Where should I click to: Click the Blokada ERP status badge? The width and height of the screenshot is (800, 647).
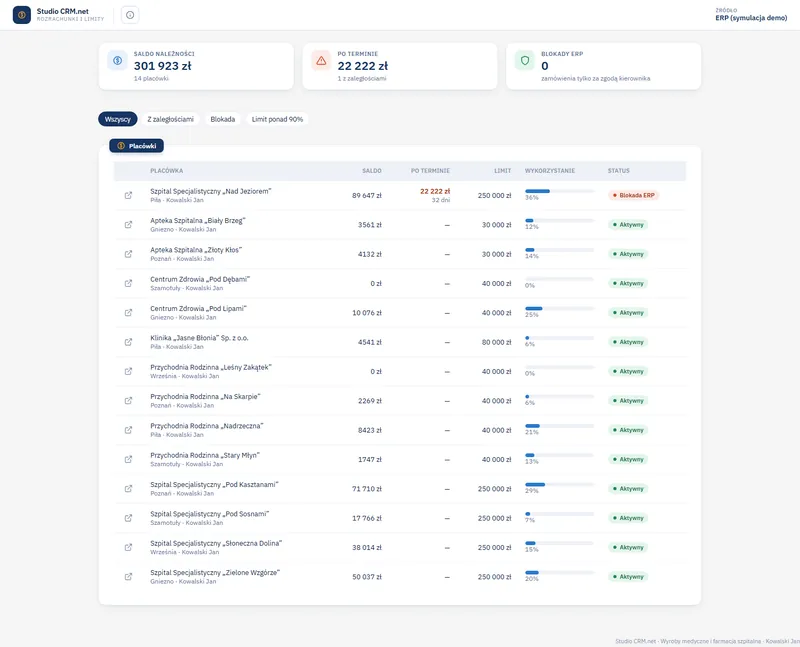633,195
